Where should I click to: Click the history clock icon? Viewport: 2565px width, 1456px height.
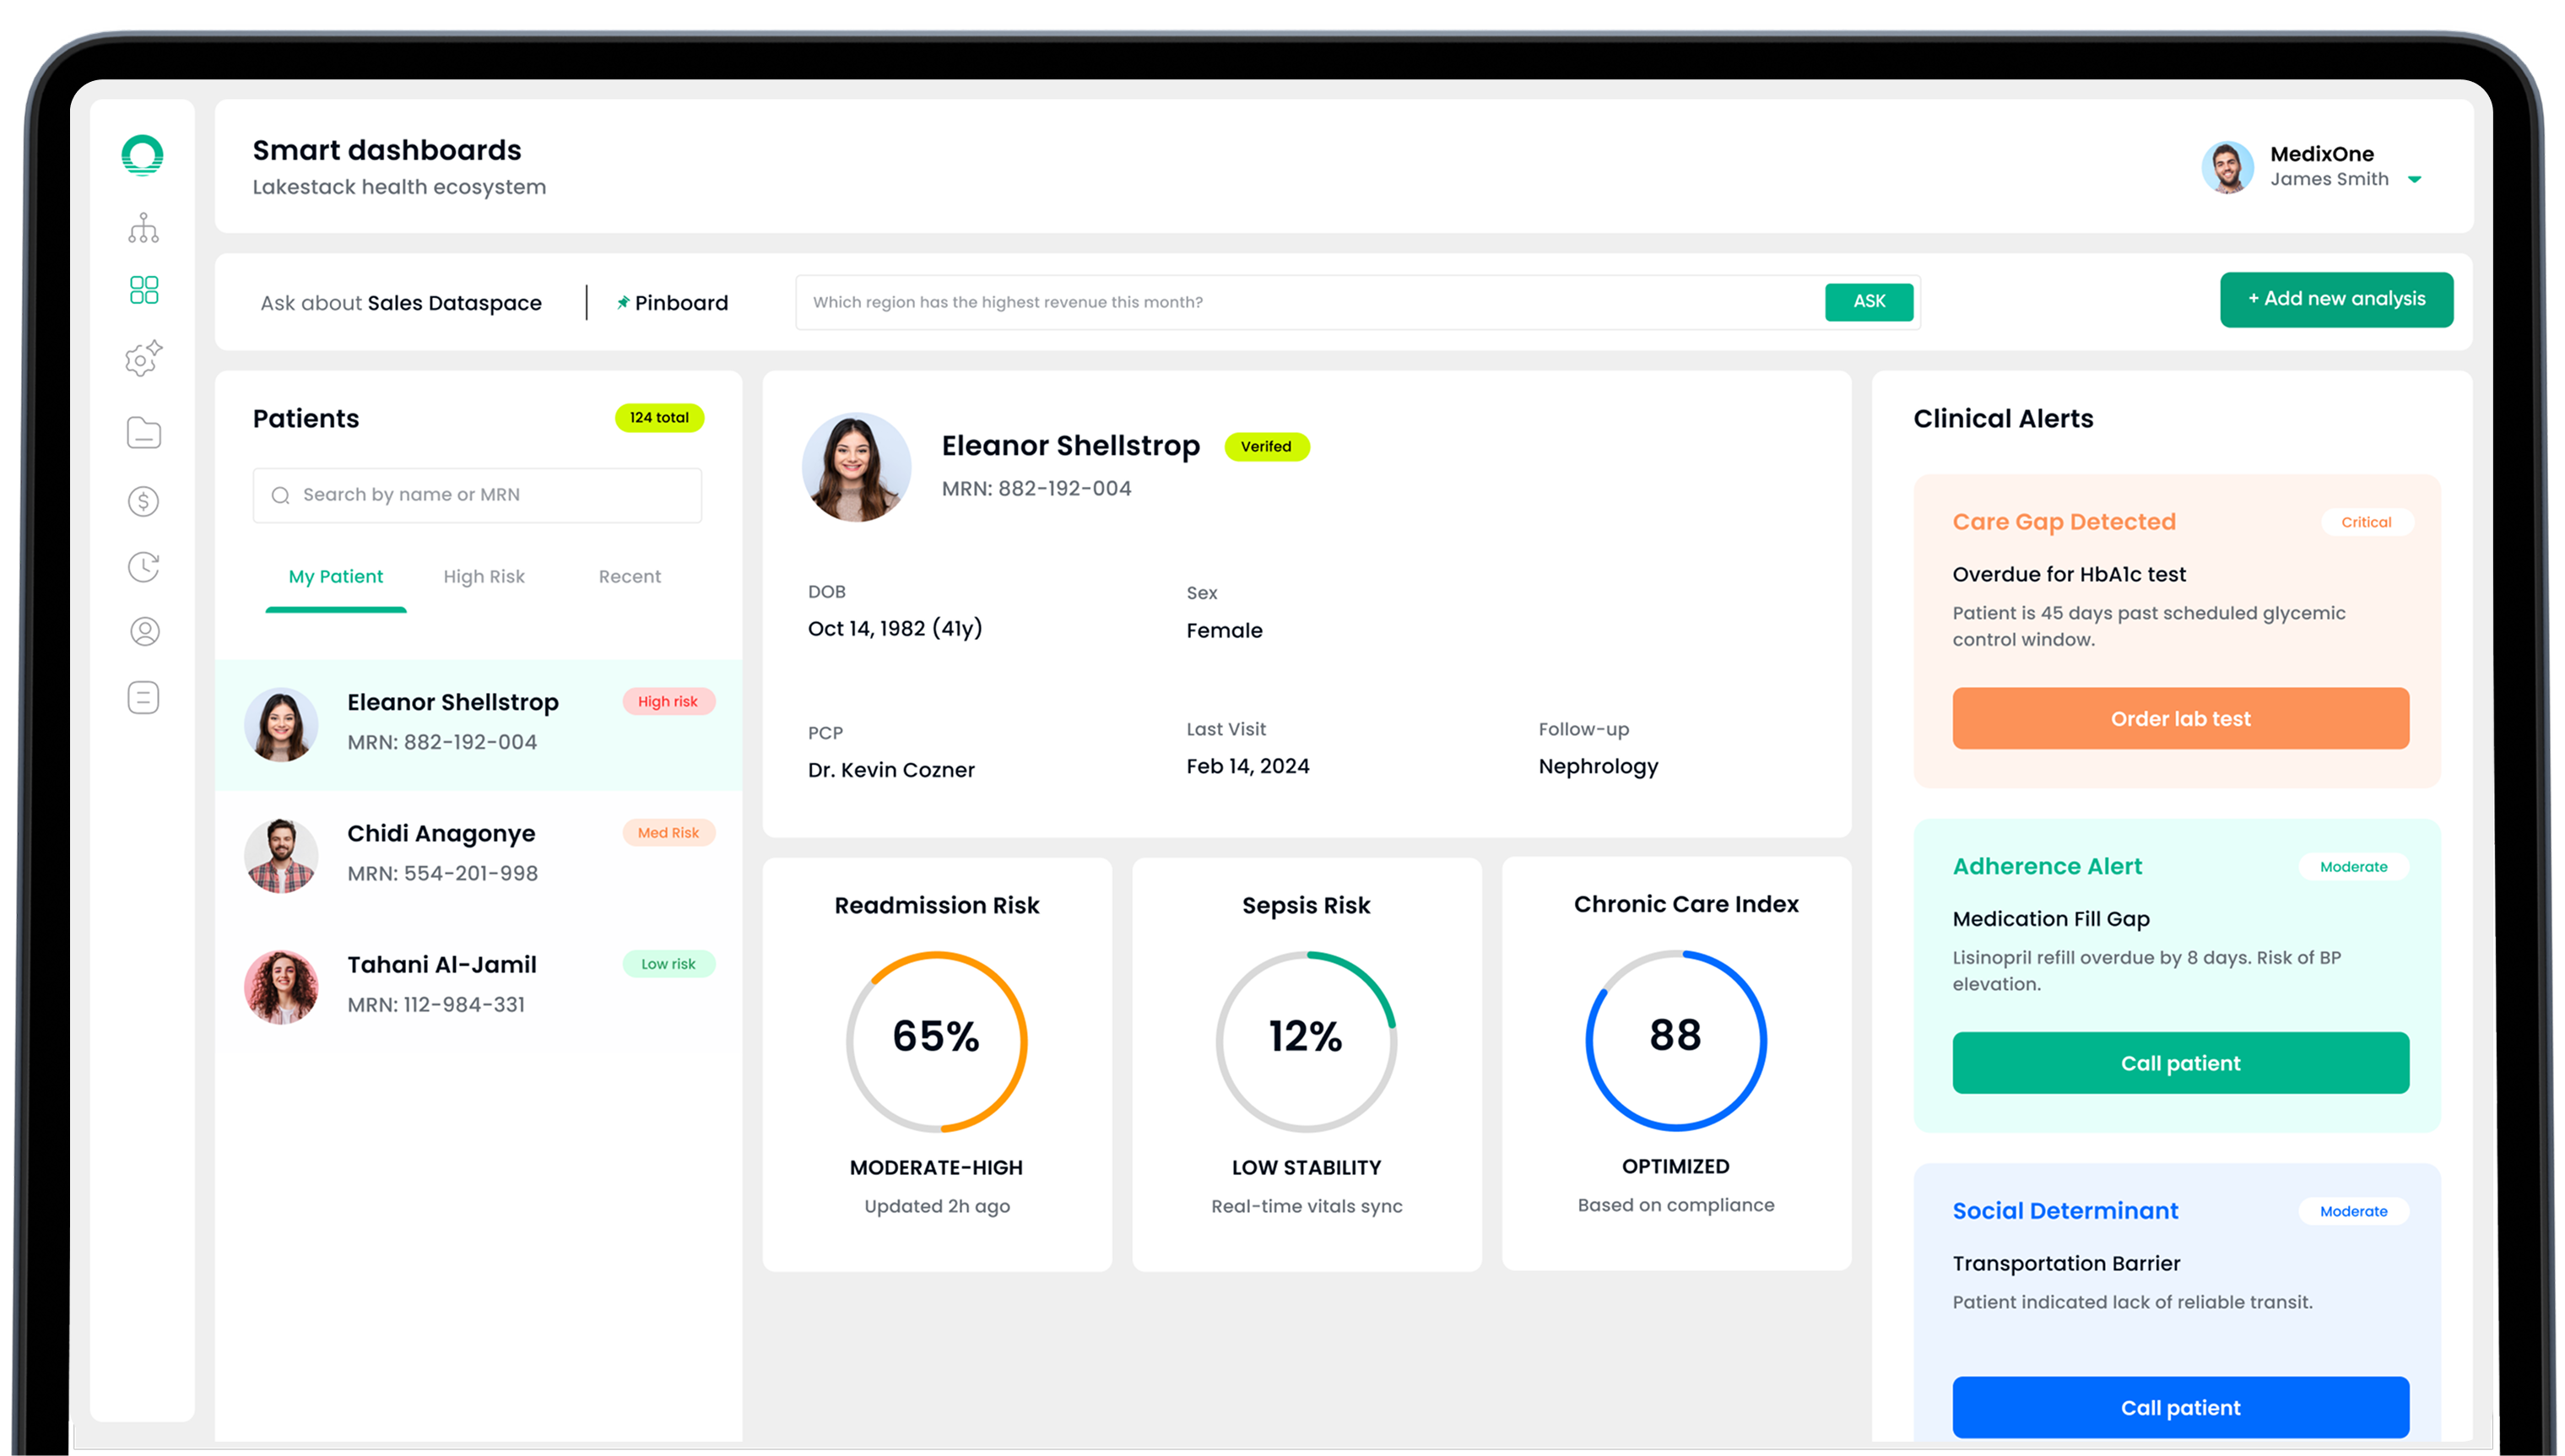tap(143, 567)
